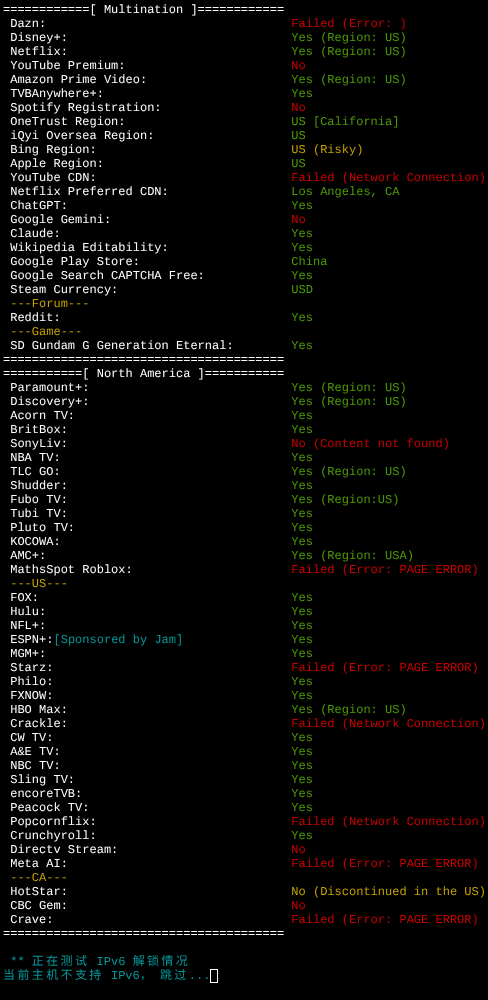Click the Game subsection divider
Screen dimensions: 488x1000
[46, 332]
